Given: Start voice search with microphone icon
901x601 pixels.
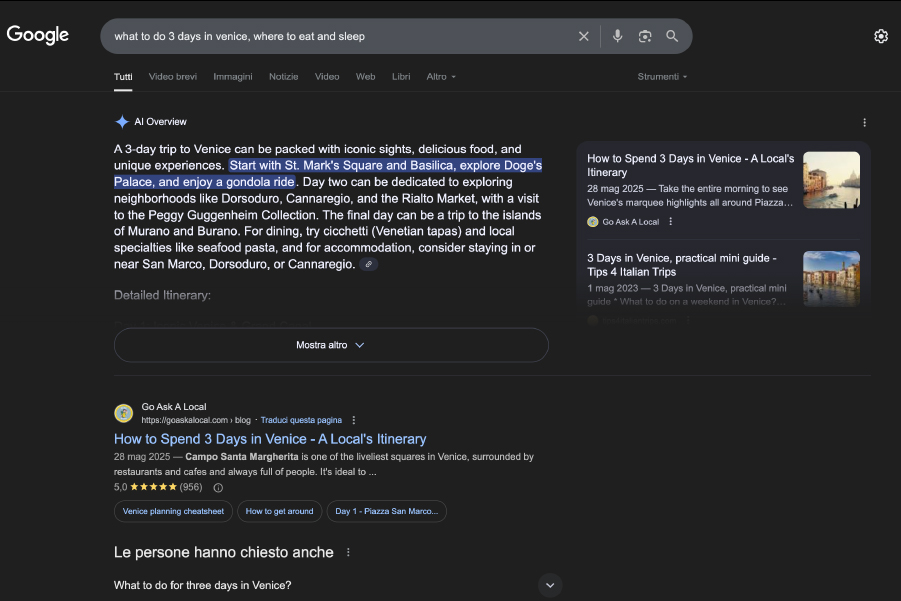Looking at the screenshot, I should [617, 36].
